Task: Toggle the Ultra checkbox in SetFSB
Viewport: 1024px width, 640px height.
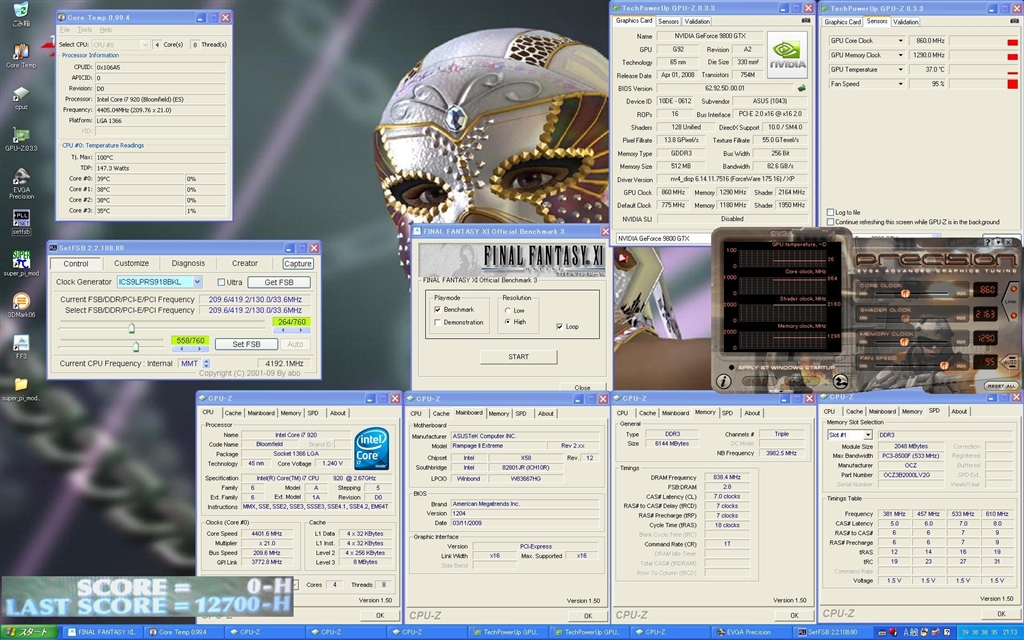Action: (221, 282)
